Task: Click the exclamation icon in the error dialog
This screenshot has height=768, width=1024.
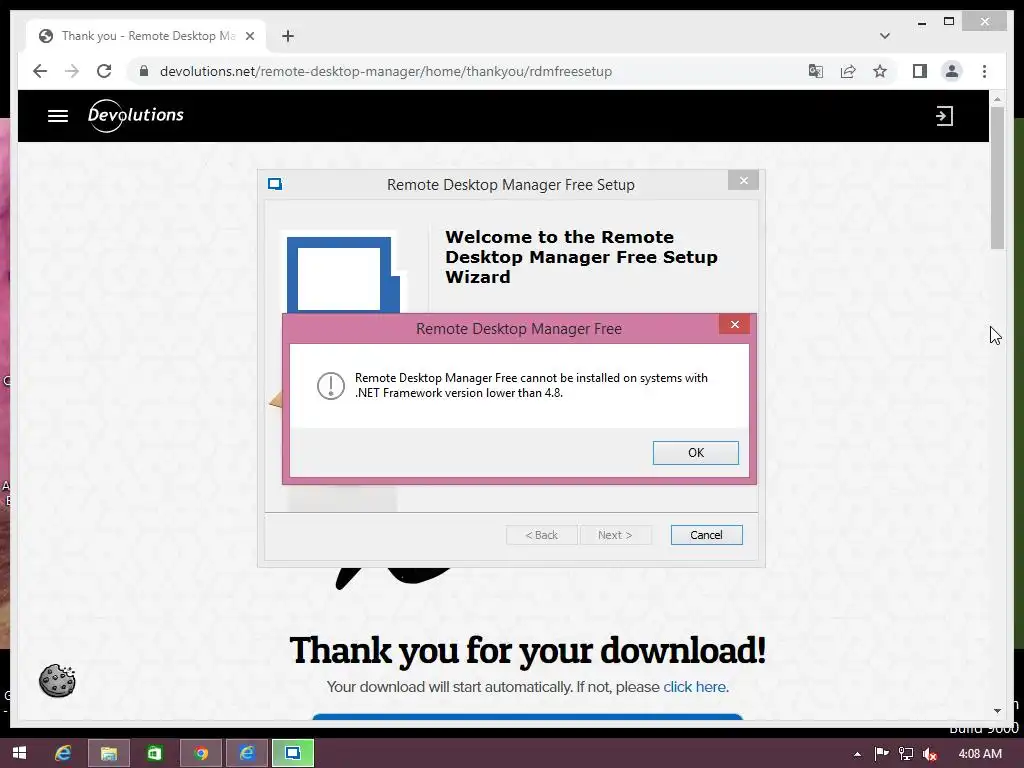Action: (330, 385)
